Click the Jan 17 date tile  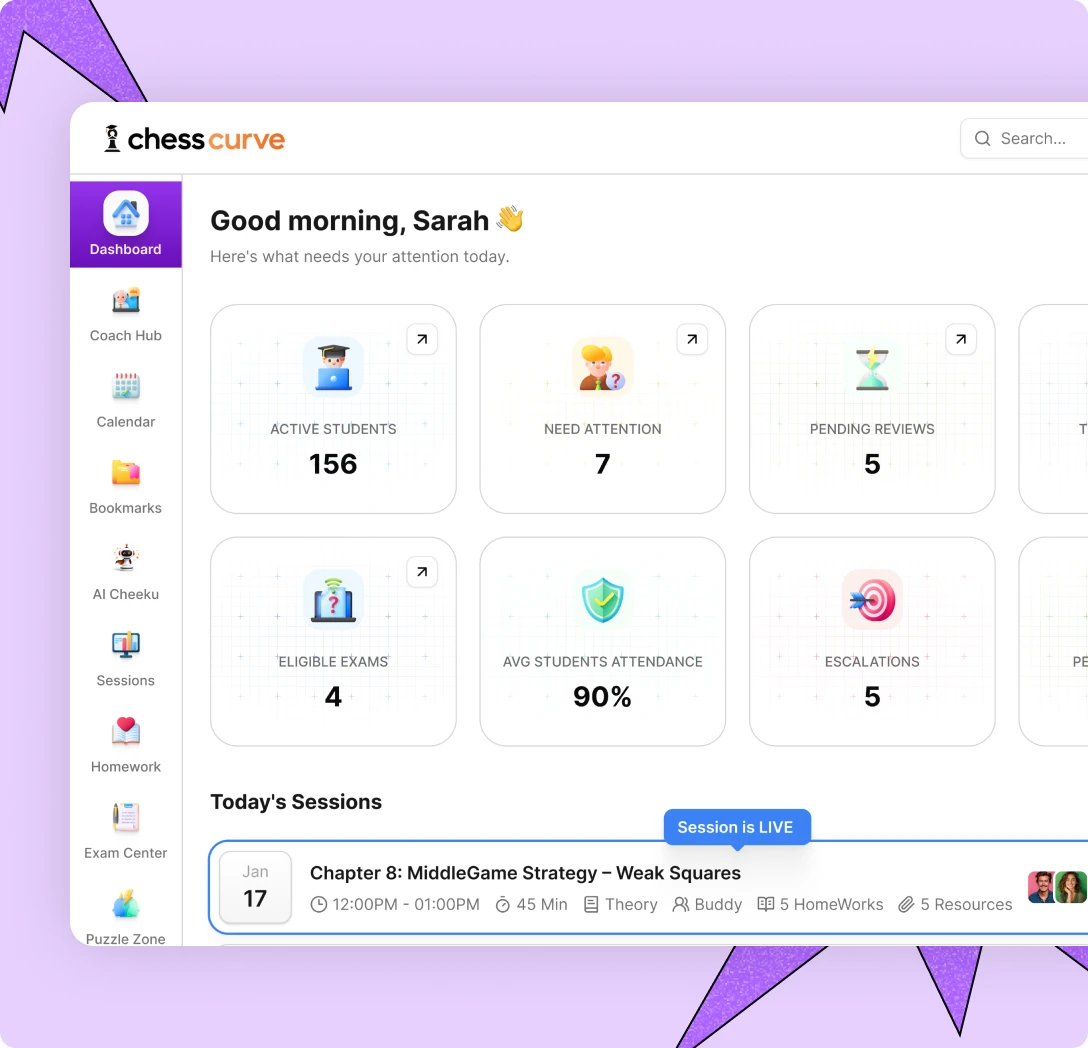tap(255, 887)
